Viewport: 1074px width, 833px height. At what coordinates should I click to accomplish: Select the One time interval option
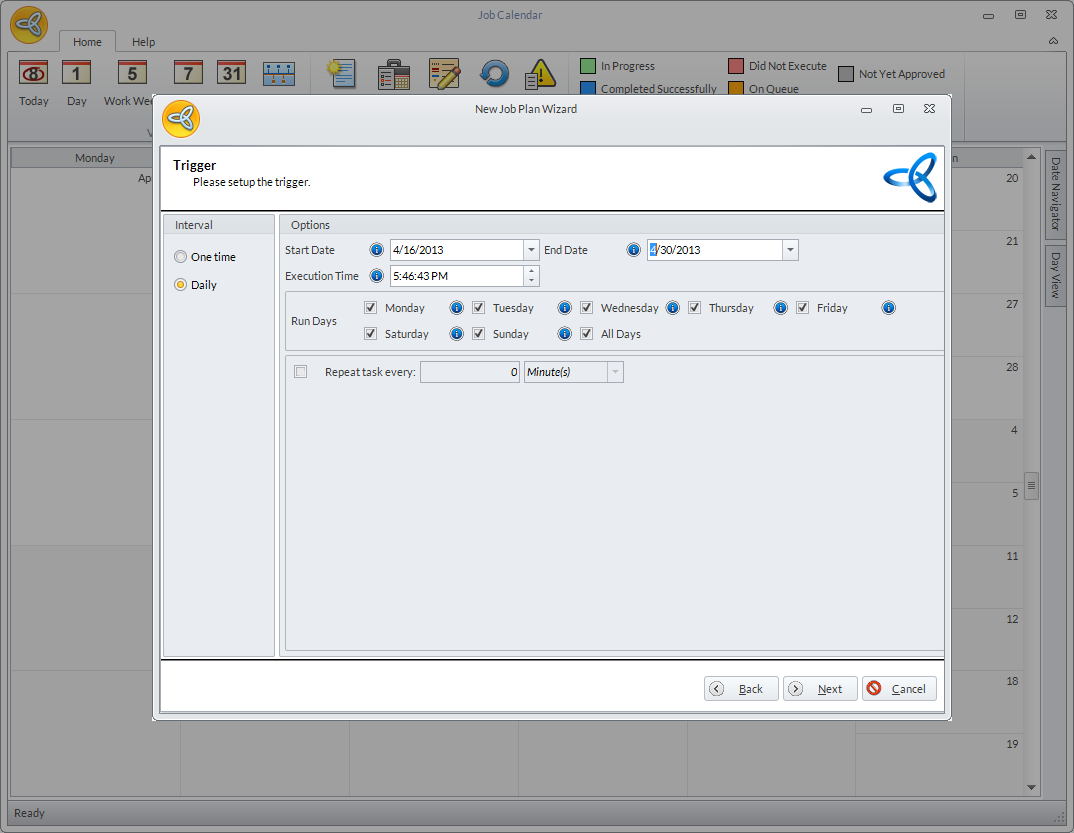click(x=181, y=257)
